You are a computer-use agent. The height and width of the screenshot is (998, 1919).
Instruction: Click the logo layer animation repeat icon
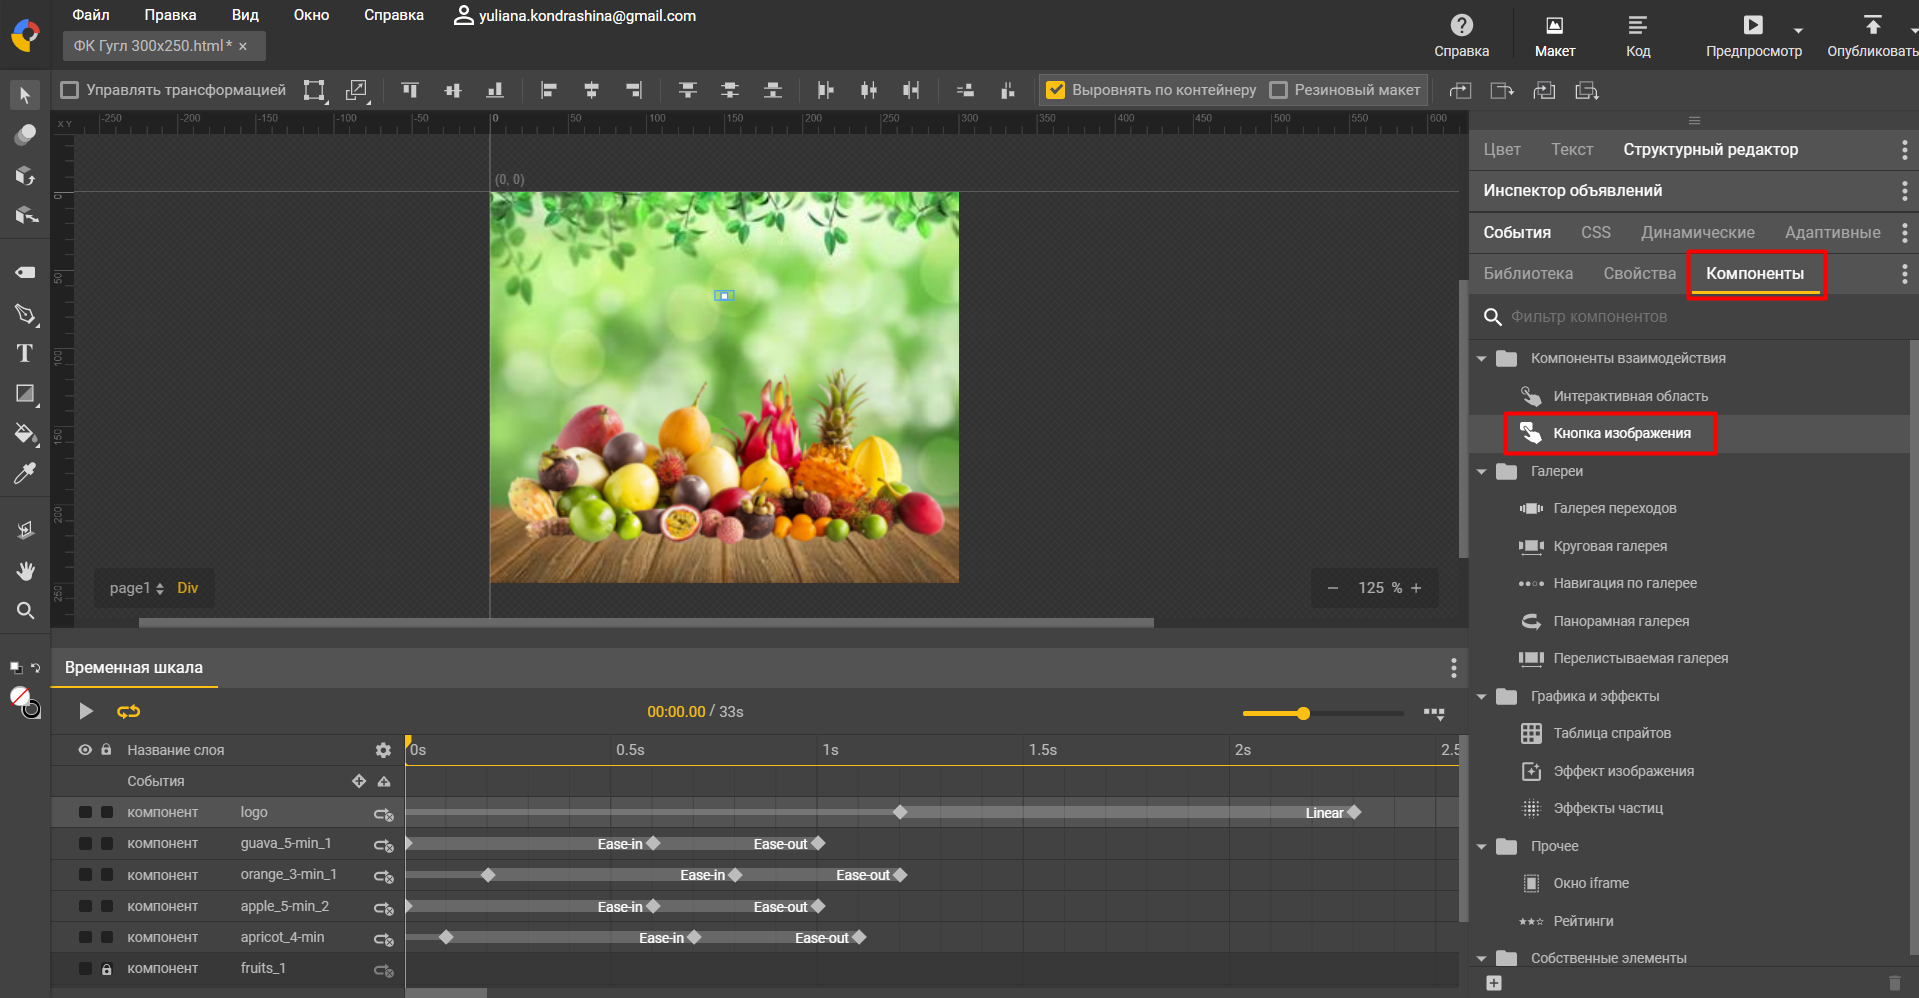click(x=383, y=814)
